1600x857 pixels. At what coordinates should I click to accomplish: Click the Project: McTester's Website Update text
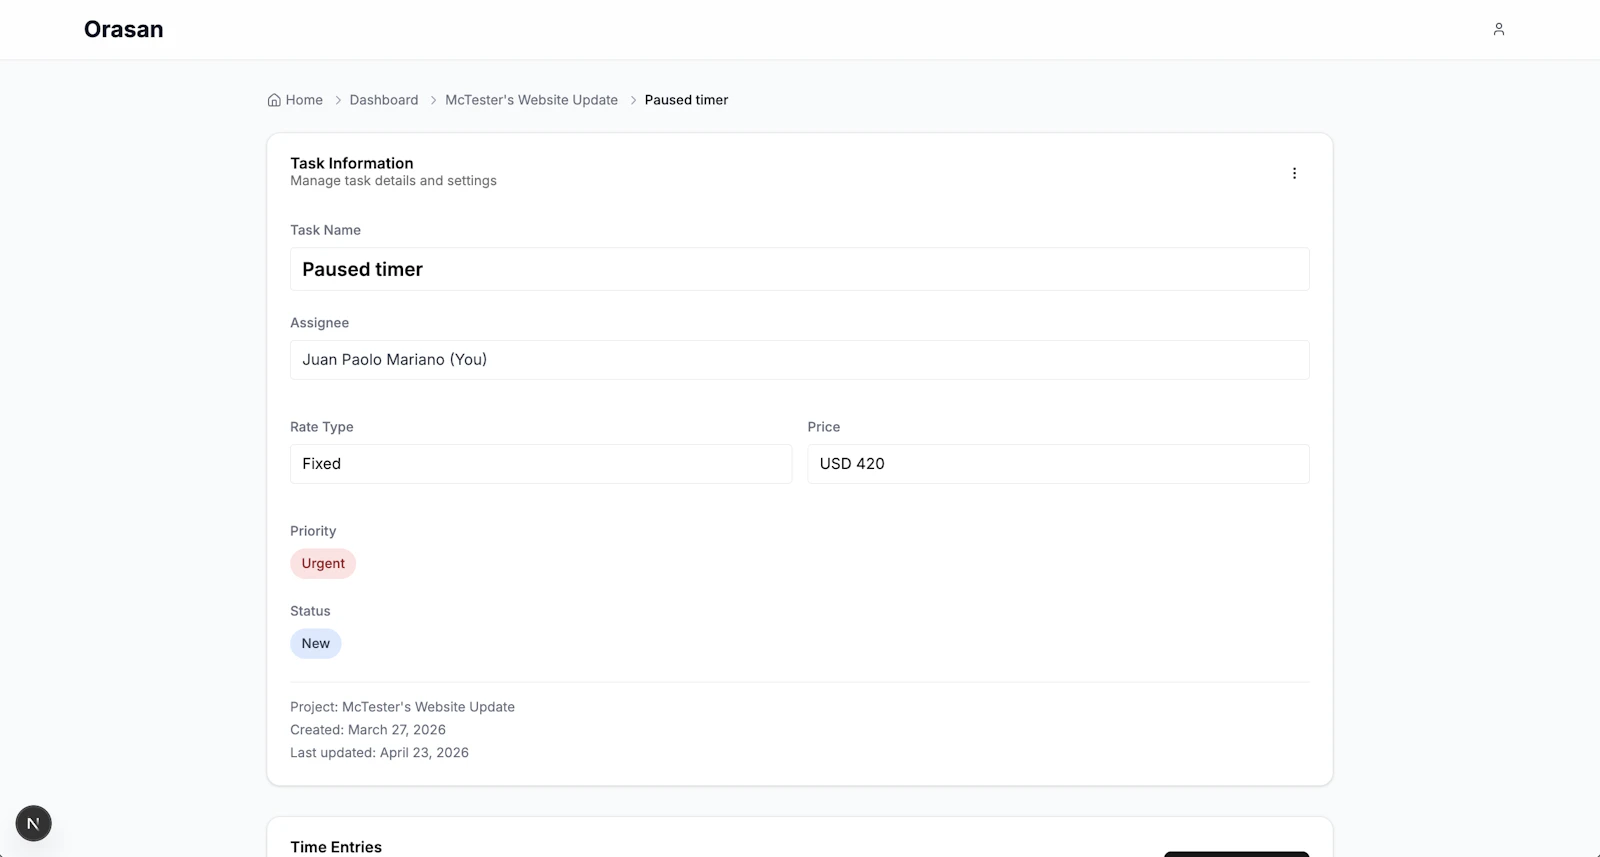click(x=402, y=707)
